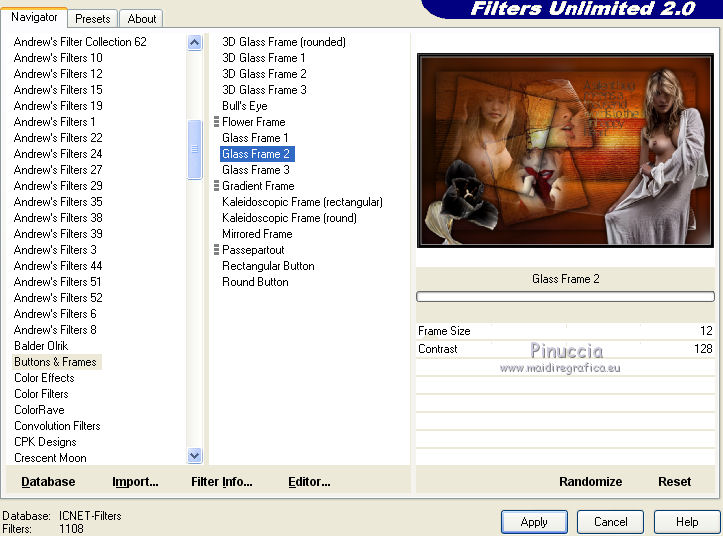Select Crescent Moon category
This screenshot has height=536, width=723.
point(50,458)
